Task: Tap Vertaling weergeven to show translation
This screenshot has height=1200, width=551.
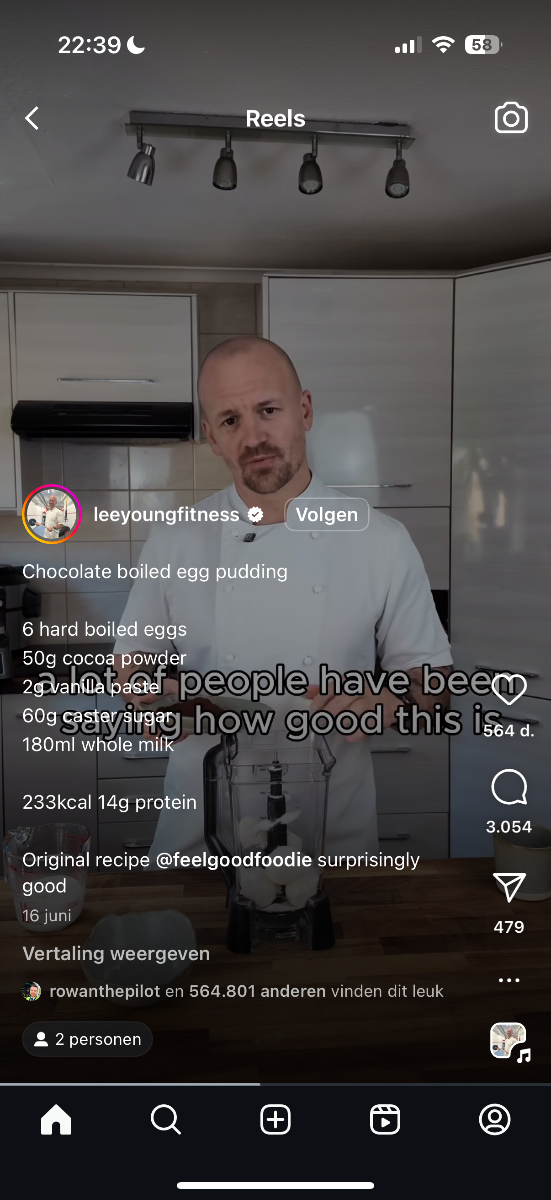Action: click(116, 954)
